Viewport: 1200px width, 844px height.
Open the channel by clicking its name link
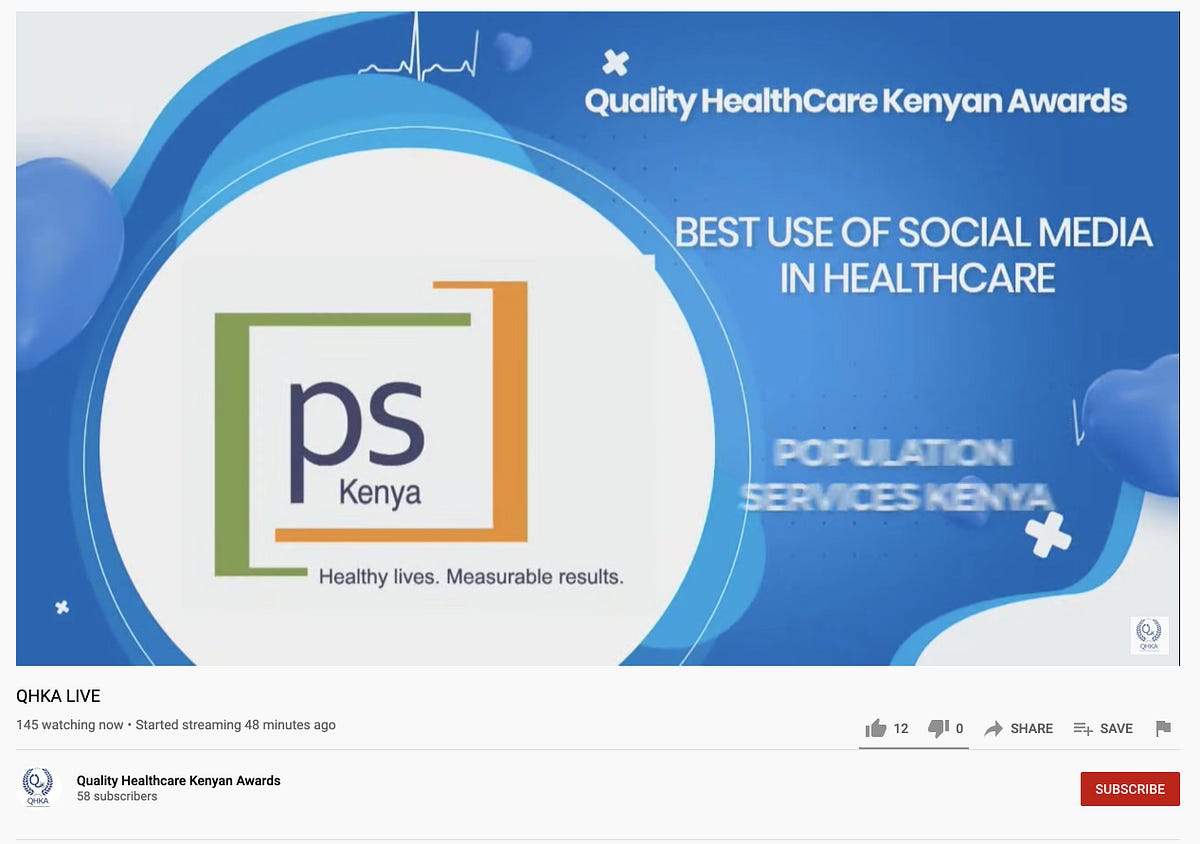pyautogui.click(x=178, y=780)
